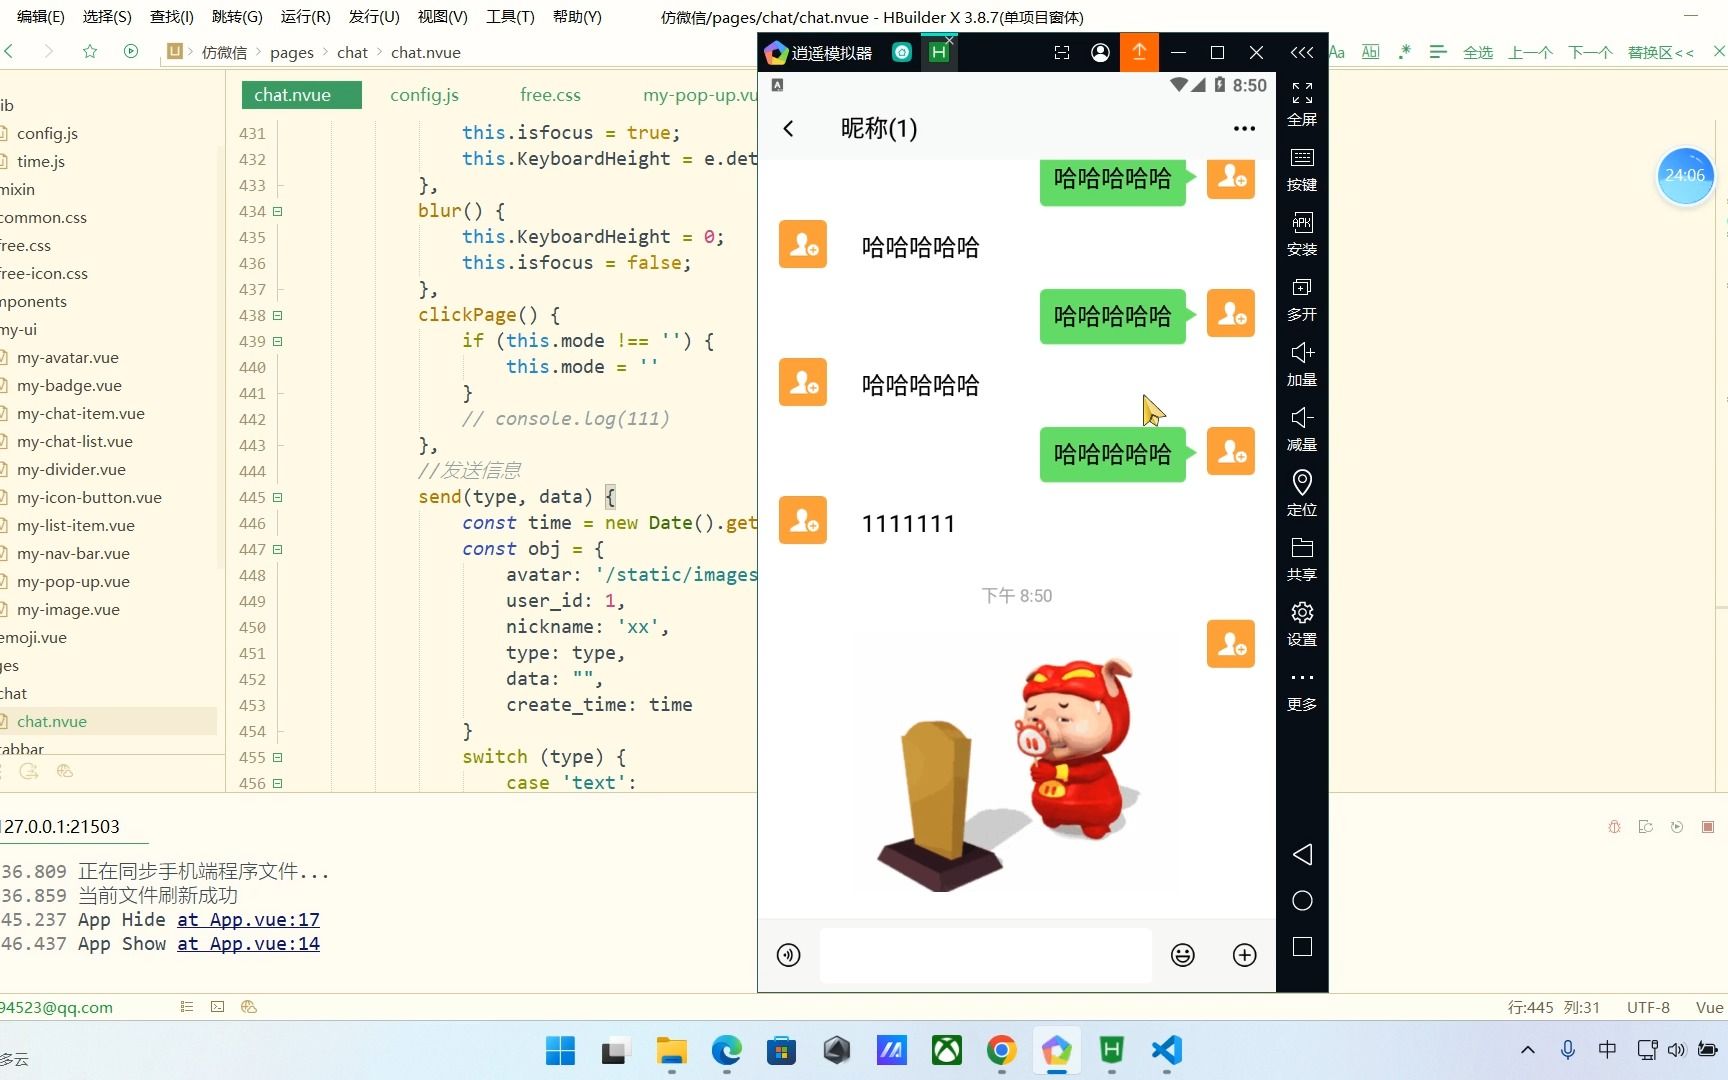Click the run play icon in toolbar
This screenshot has width=1728, height=1080.
131,51
